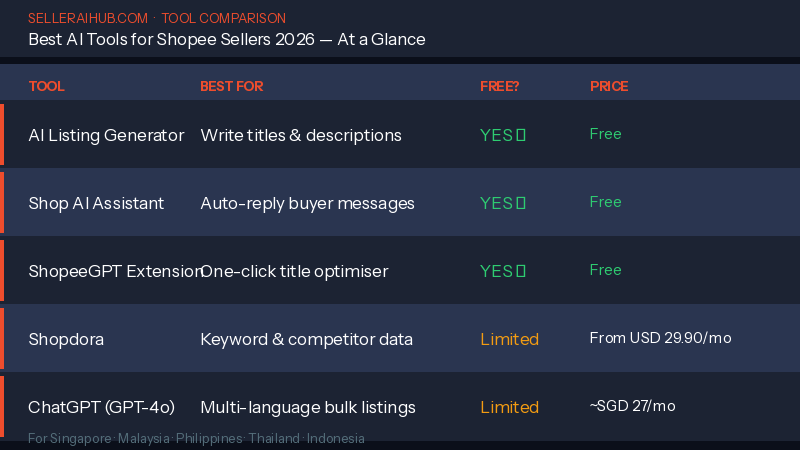Open the ShopeeGPT Extension entry
Screen dimensions: 800x450
pyautogui.click(x=112, y=271)
